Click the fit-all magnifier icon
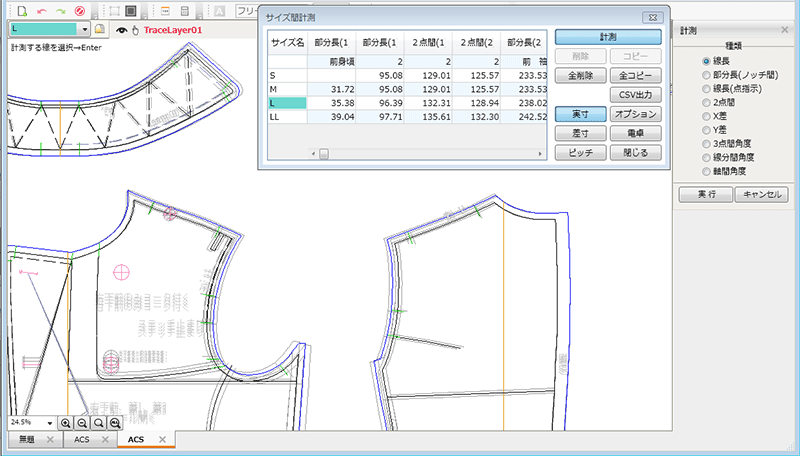 coord(115,423)
